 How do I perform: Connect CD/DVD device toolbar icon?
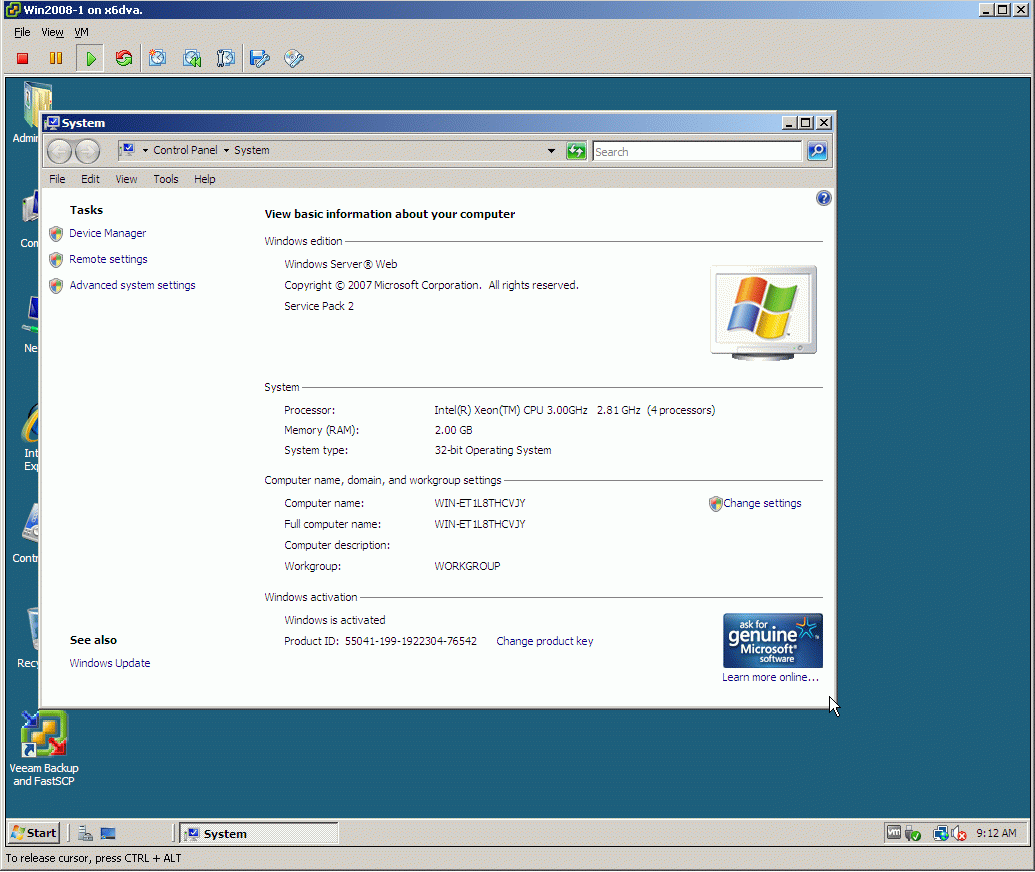pyautogui.click(x=294, y=59)
